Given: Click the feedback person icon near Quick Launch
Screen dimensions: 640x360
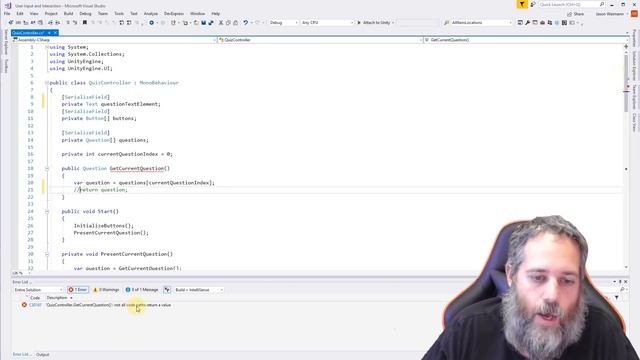Looking at the screenshot, I should point(533,4).
